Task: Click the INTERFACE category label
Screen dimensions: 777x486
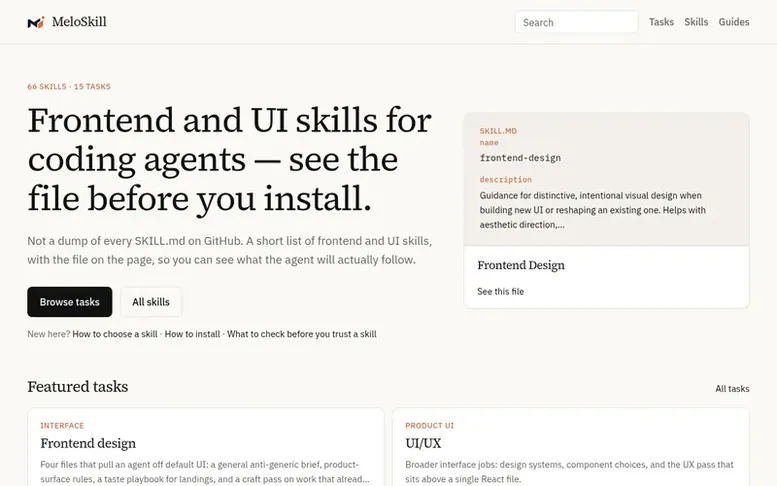Action: pyautogui.click(x=62, y=426)
